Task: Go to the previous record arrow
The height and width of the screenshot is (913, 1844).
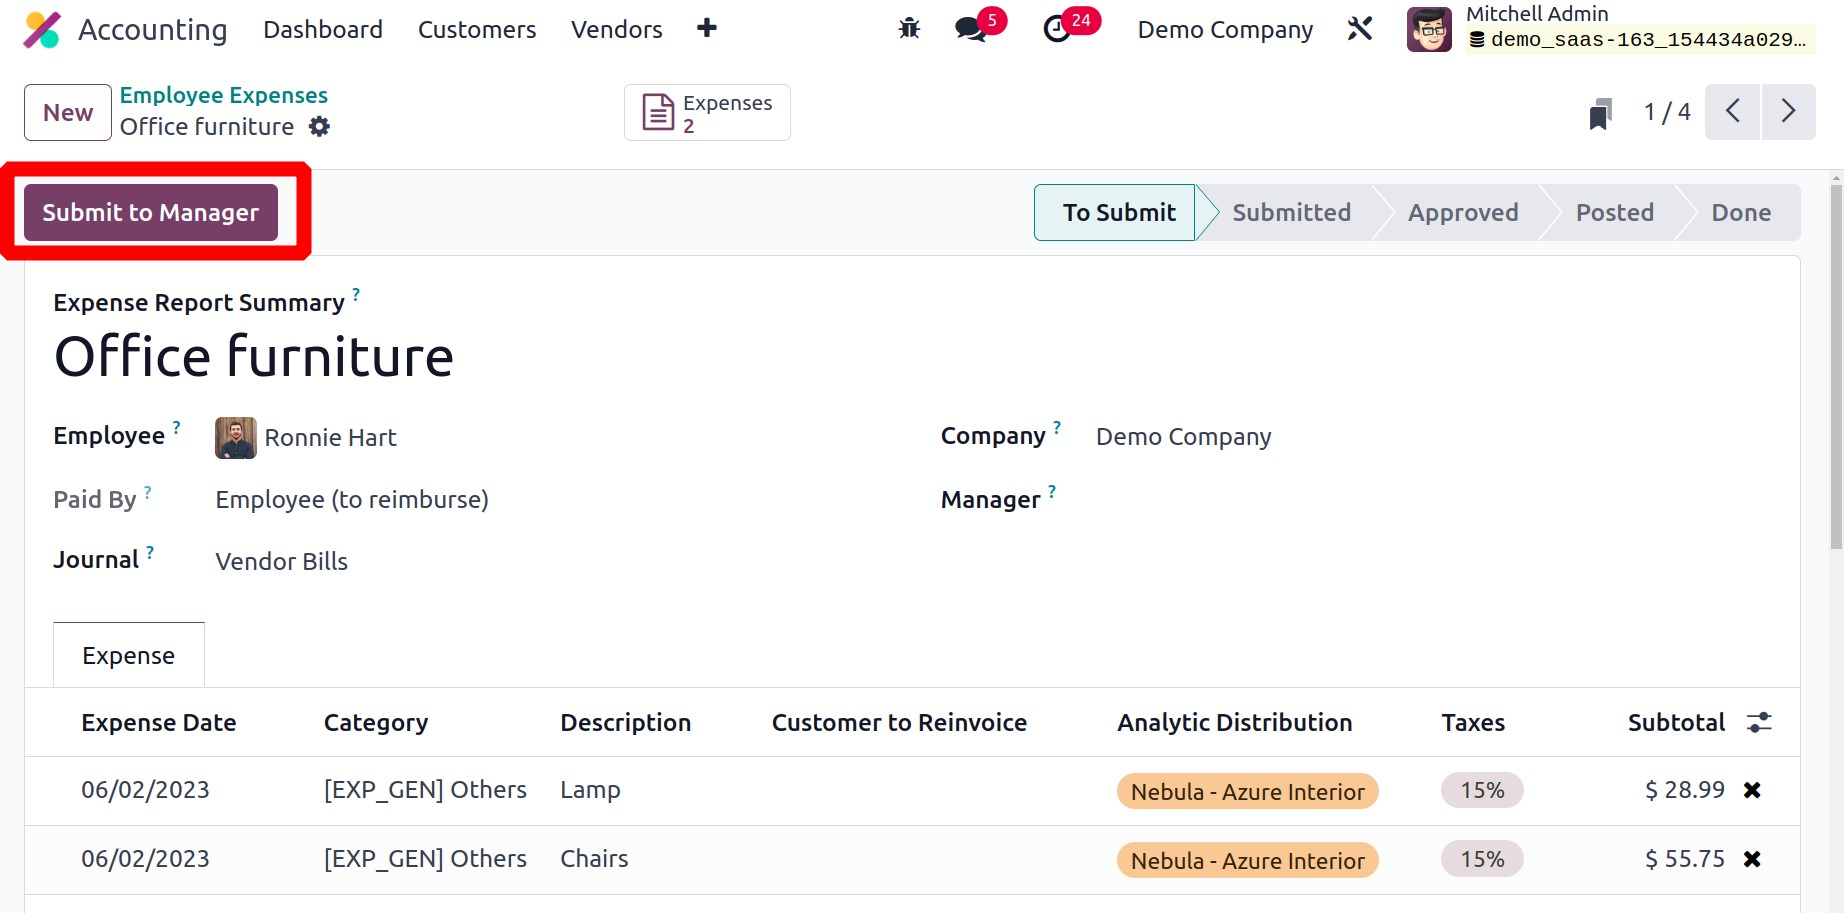Action: click(1733, 112)
